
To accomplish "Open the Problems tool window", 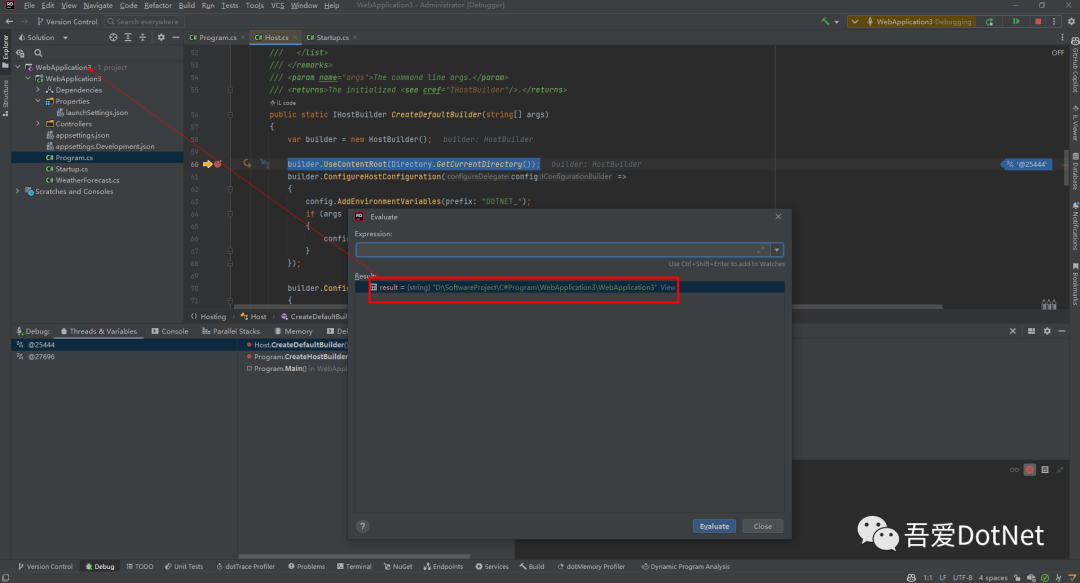I will point(307,566).
